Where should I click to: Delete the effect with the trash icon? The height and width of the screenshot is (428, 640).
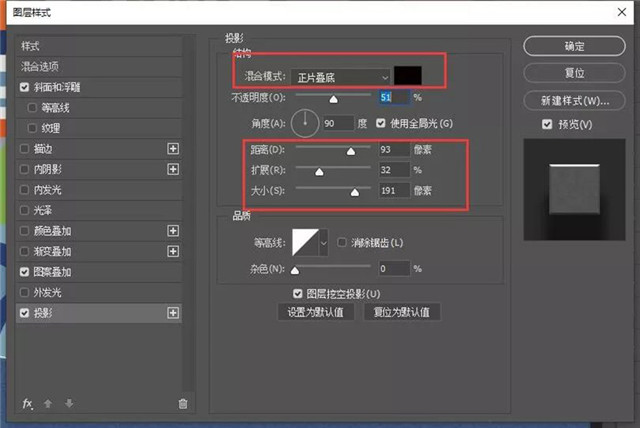coord(182,404)
